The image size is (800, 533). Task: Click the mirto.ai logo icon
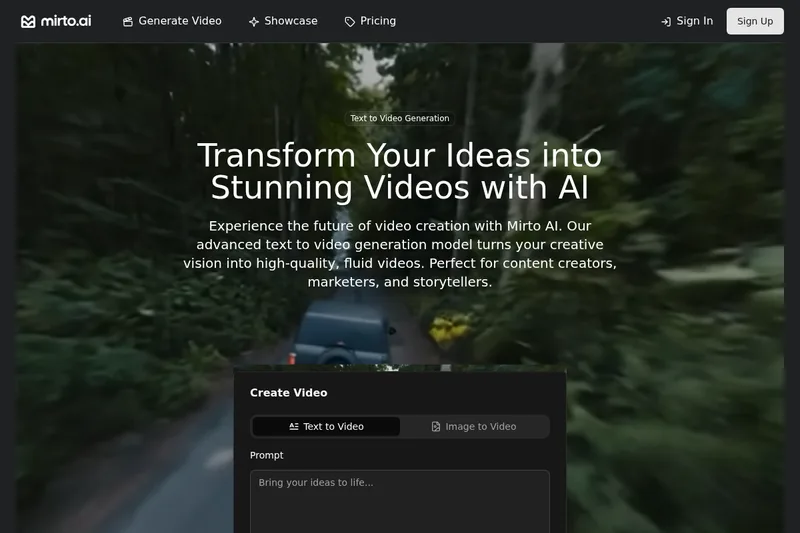28,21
